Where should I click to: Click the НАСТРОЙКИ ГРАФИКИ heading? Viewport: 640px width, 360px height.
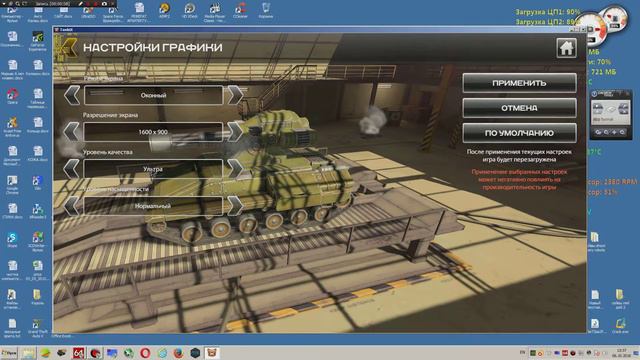[153, 47]
